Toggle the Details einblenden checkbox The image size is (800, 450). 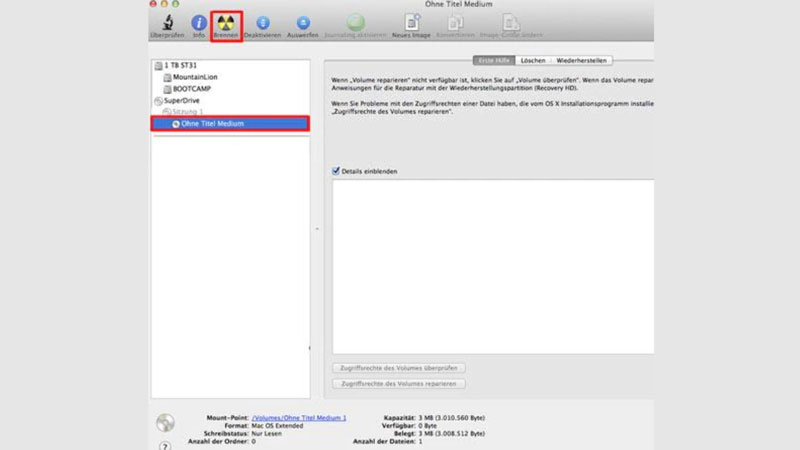[336, 171]
